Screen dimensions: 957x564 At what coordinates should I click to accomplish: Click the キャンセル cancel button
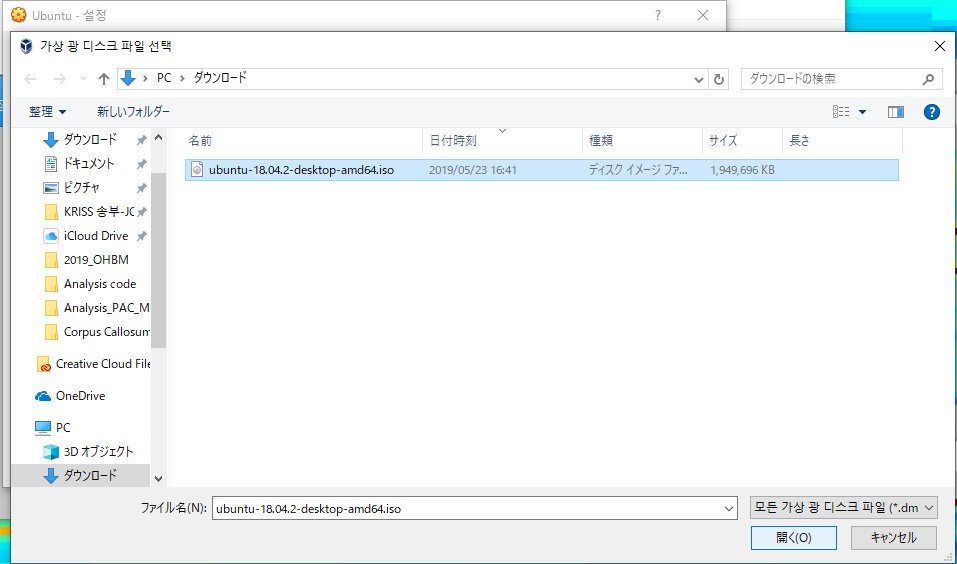click(894, 538)
